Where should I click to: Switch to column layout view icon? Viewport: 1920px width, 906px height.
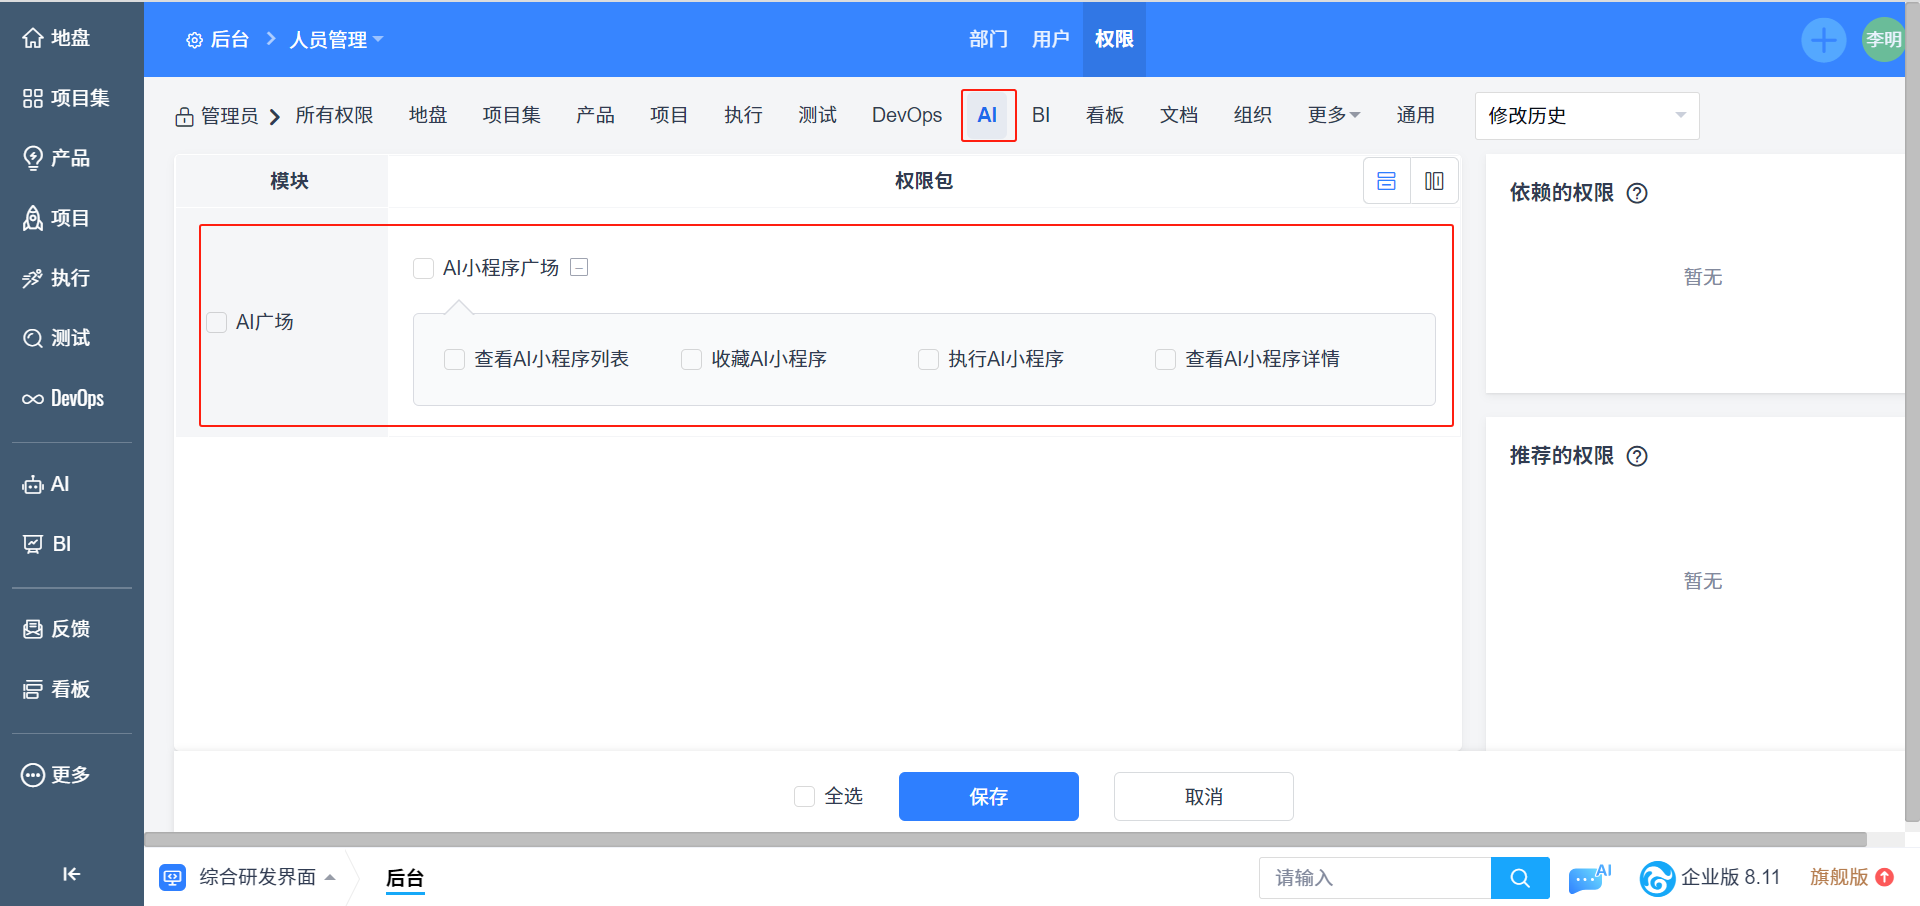pos(1434,181)
